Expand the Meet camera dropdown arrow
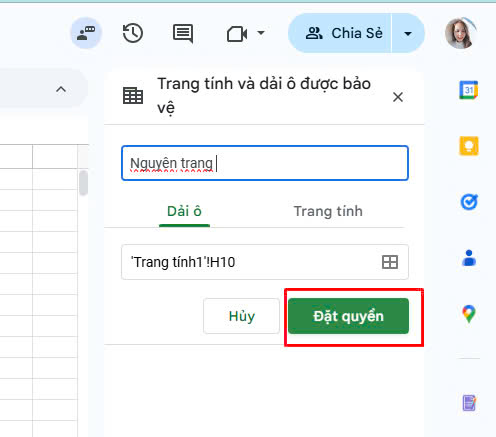The width and height of the screenshot is (496, 437). pyautogui.click(x=261, y=33)
